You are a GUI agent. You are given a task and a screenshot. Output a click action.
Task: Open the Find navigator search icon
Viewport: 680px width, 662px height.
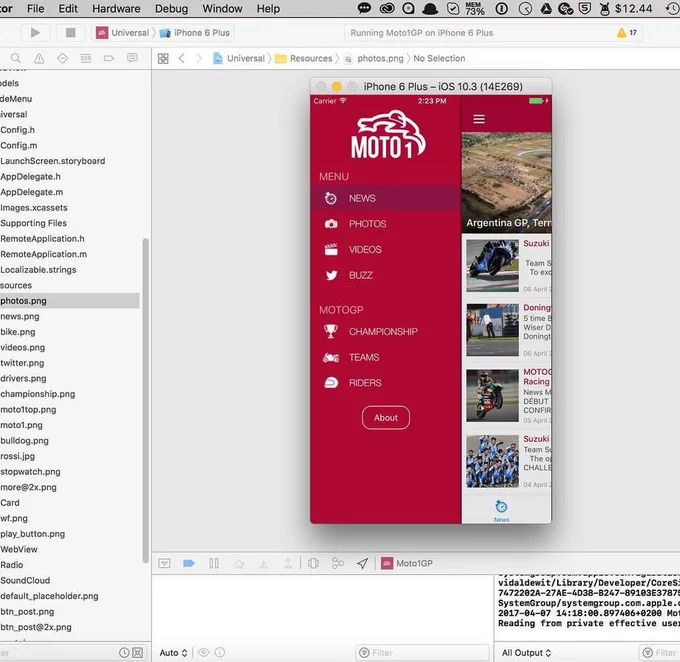click(x=16, y=58)
